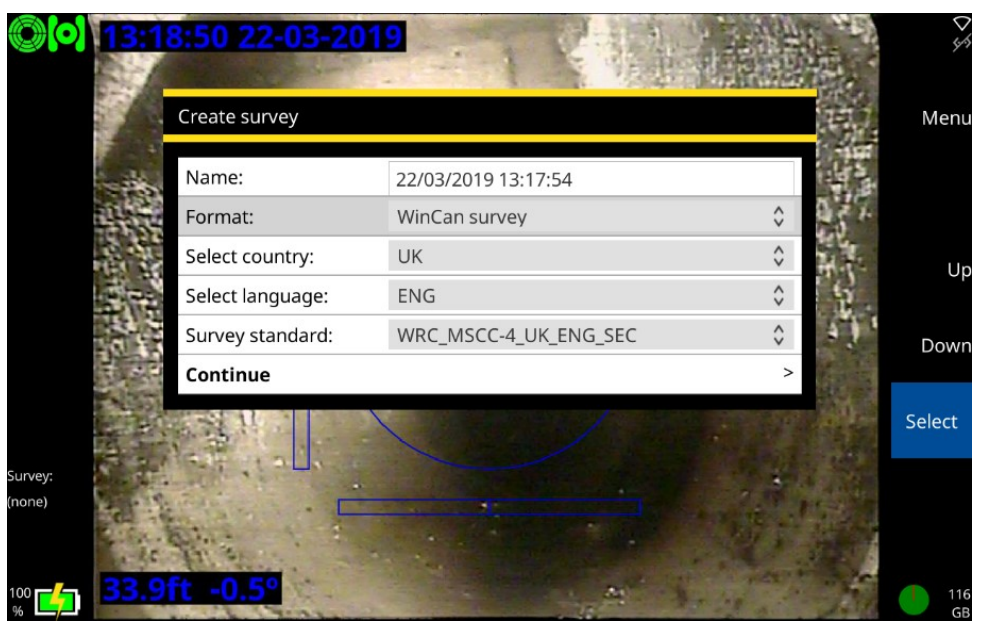The height and width of the screenshot is (632, 989).
Task: Click the lightning connection icon top-right
Action: coord(961,42)
